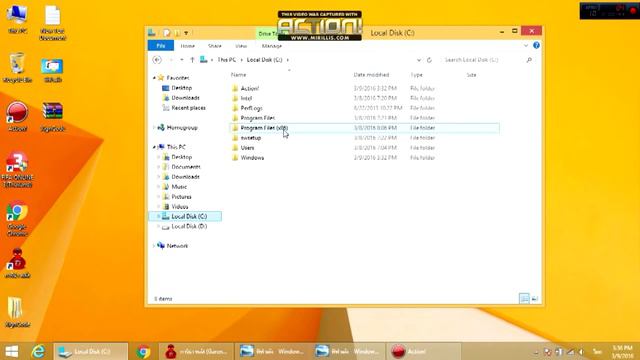The image size is (640, 360).
Task: Switch to the Home ribbon tab
Action: pyautogui.click(x=187, y=46)
